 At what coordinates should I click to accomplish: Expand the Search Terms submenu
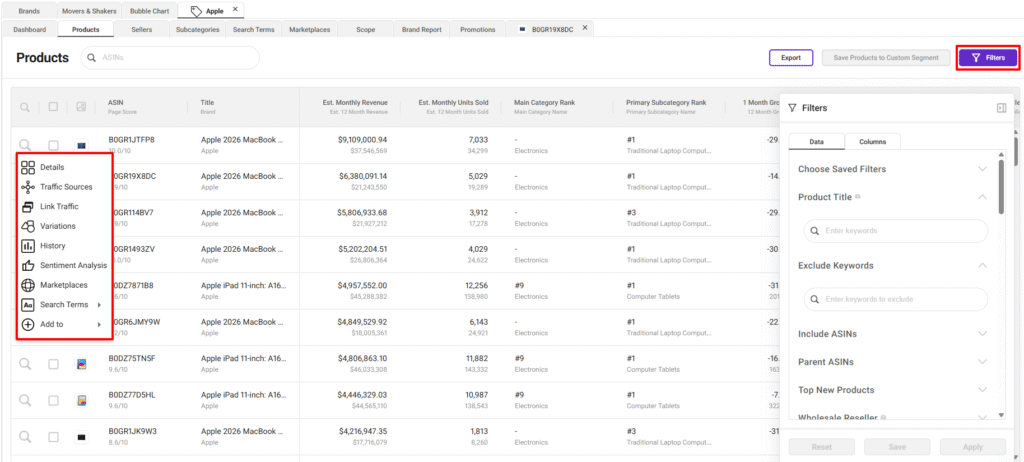coord(63,305)
